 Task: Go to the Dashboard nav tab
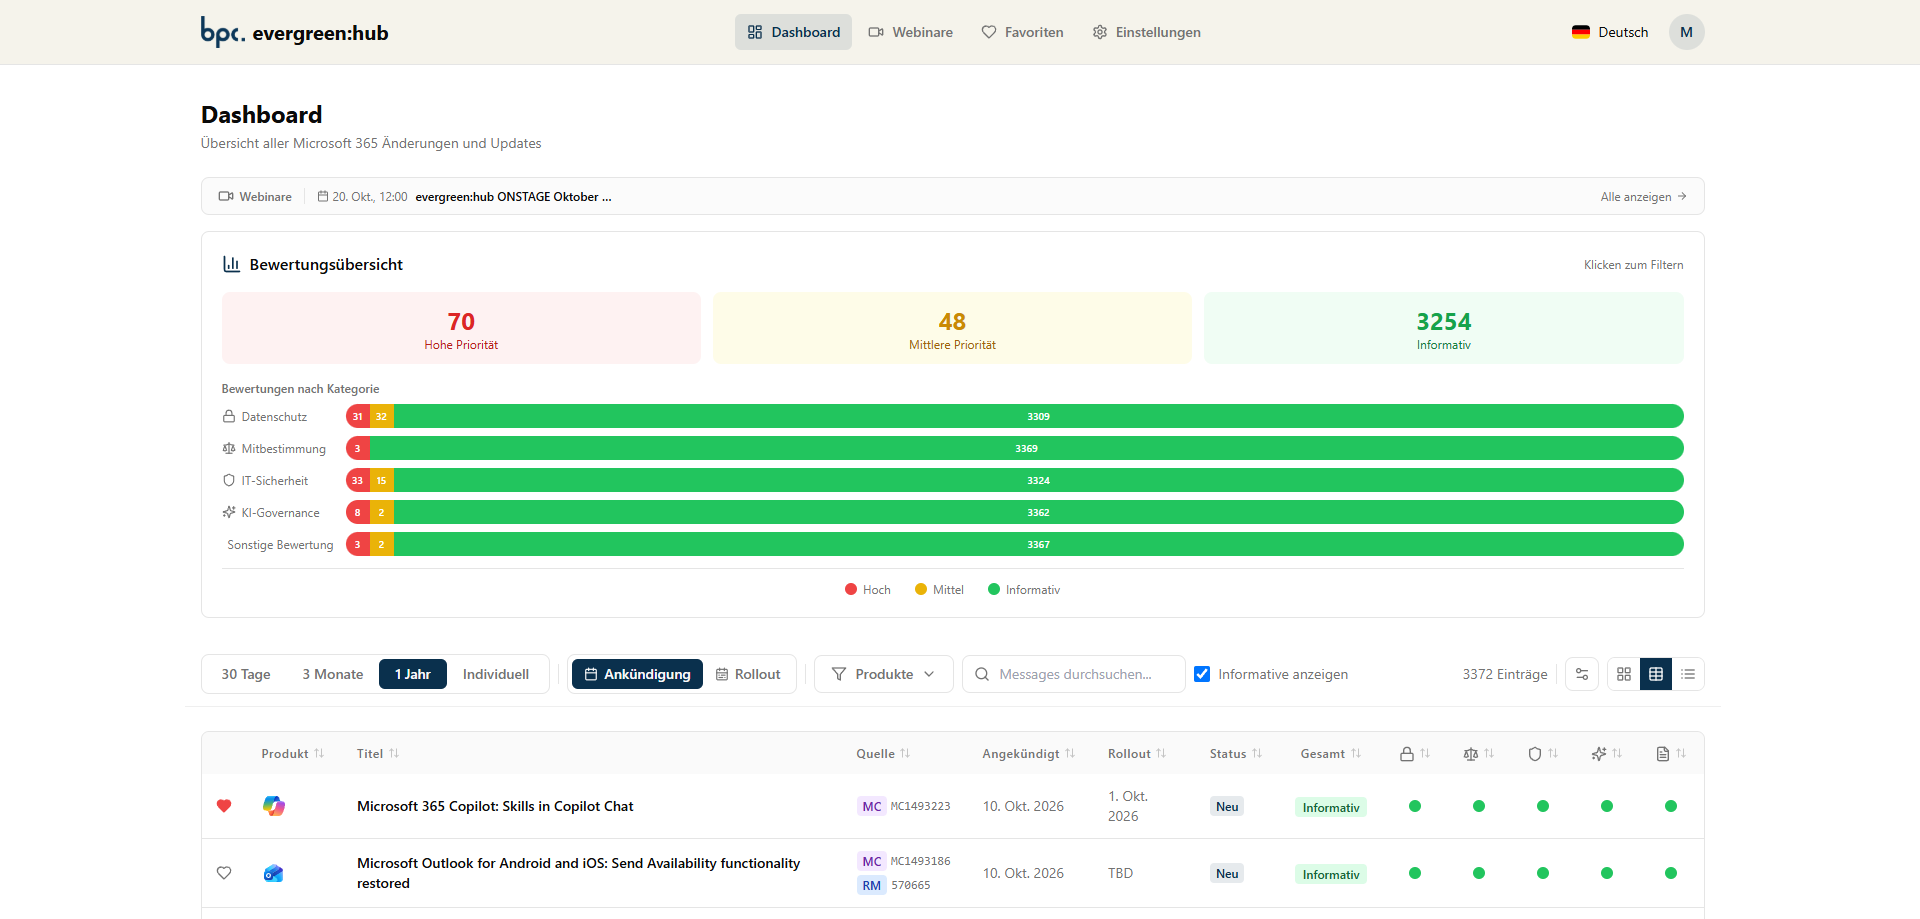[x=794, y=32]
